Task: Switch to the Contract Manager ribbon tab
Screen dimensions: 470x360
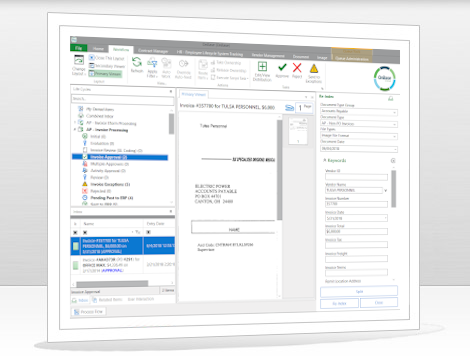Action: 153,51
